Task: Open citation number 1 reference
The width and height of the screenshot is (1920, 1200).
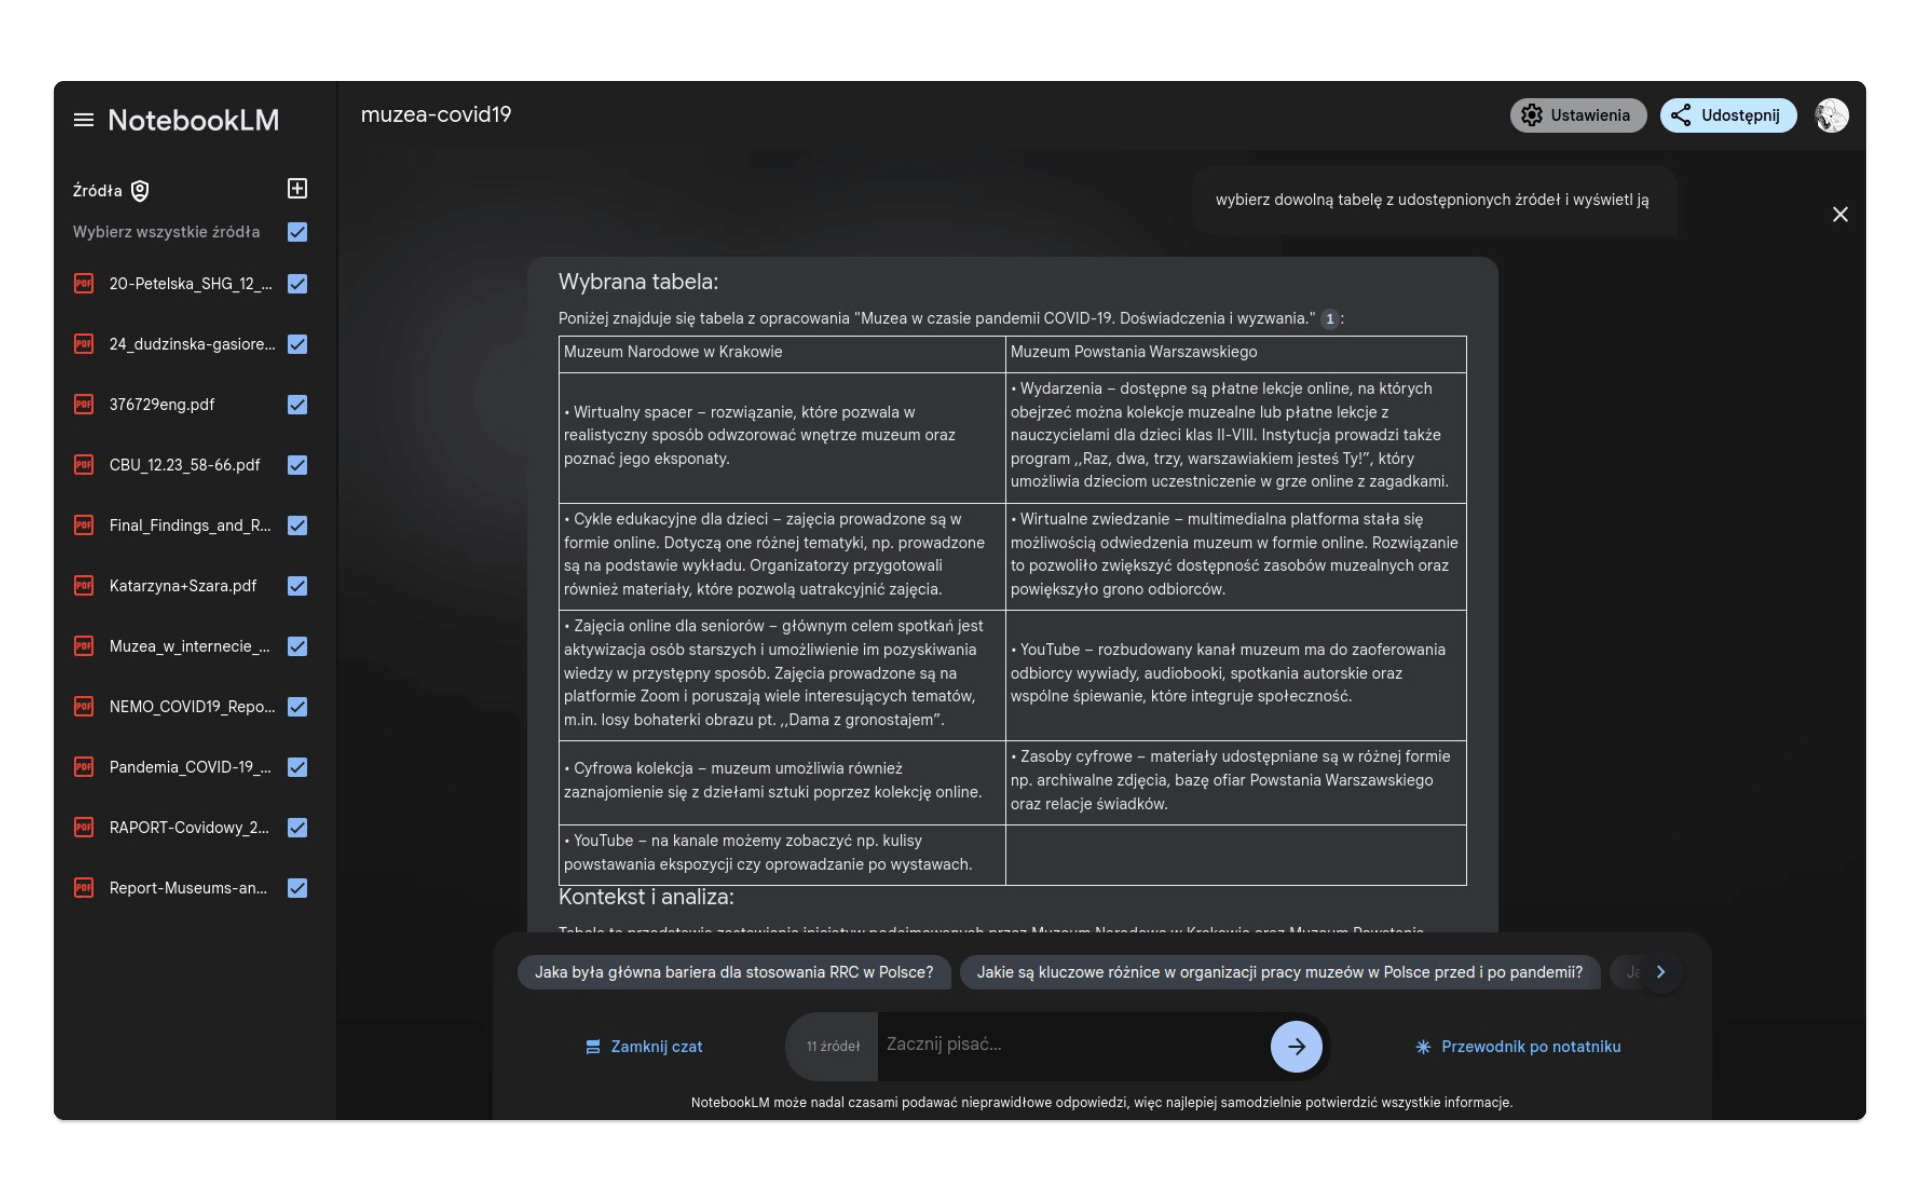Action: [1330, 319]
